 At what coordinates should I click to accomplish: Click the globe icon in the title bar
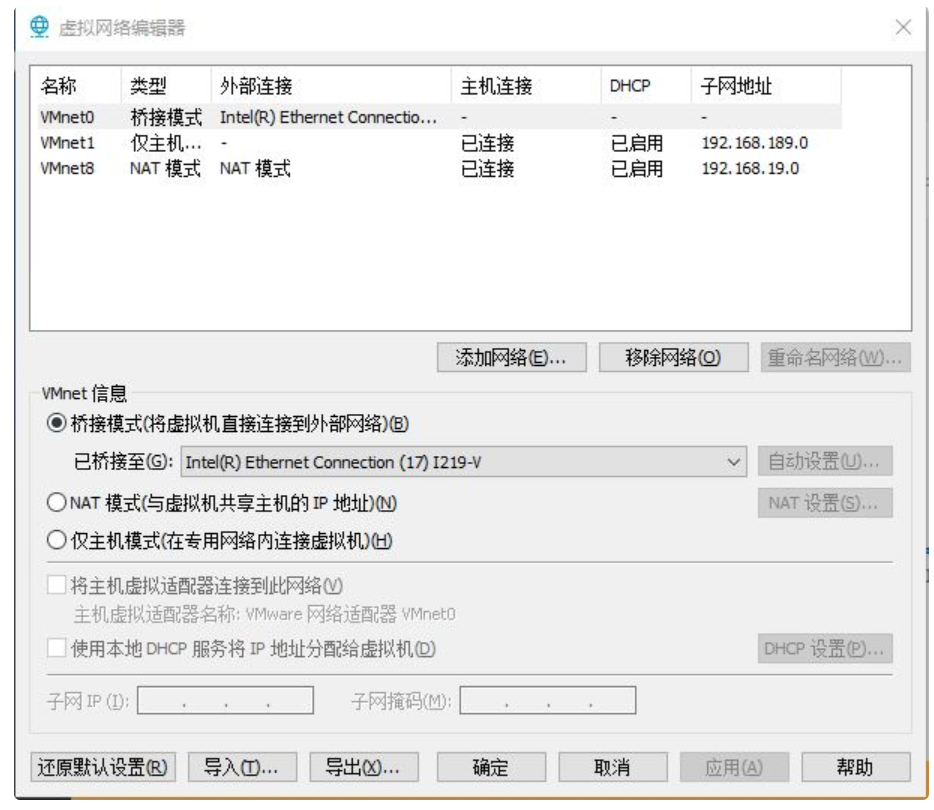(39, 27)
